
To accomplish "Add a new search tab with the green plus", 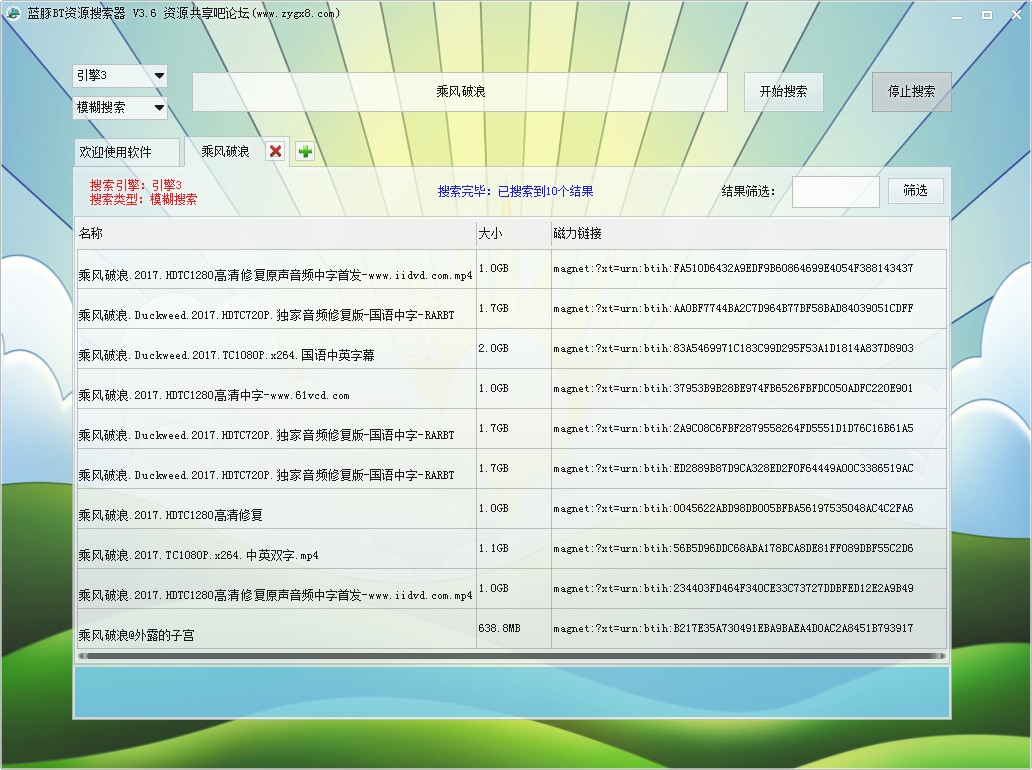I will (x=305, y=151).
